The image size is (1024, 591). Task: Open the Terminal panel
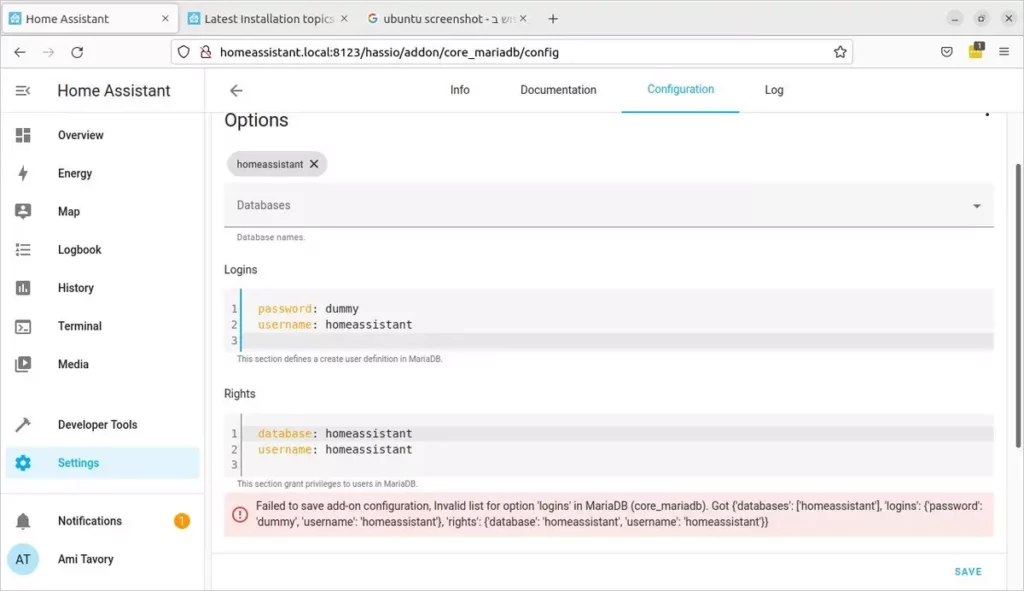(x=103, y=326)
